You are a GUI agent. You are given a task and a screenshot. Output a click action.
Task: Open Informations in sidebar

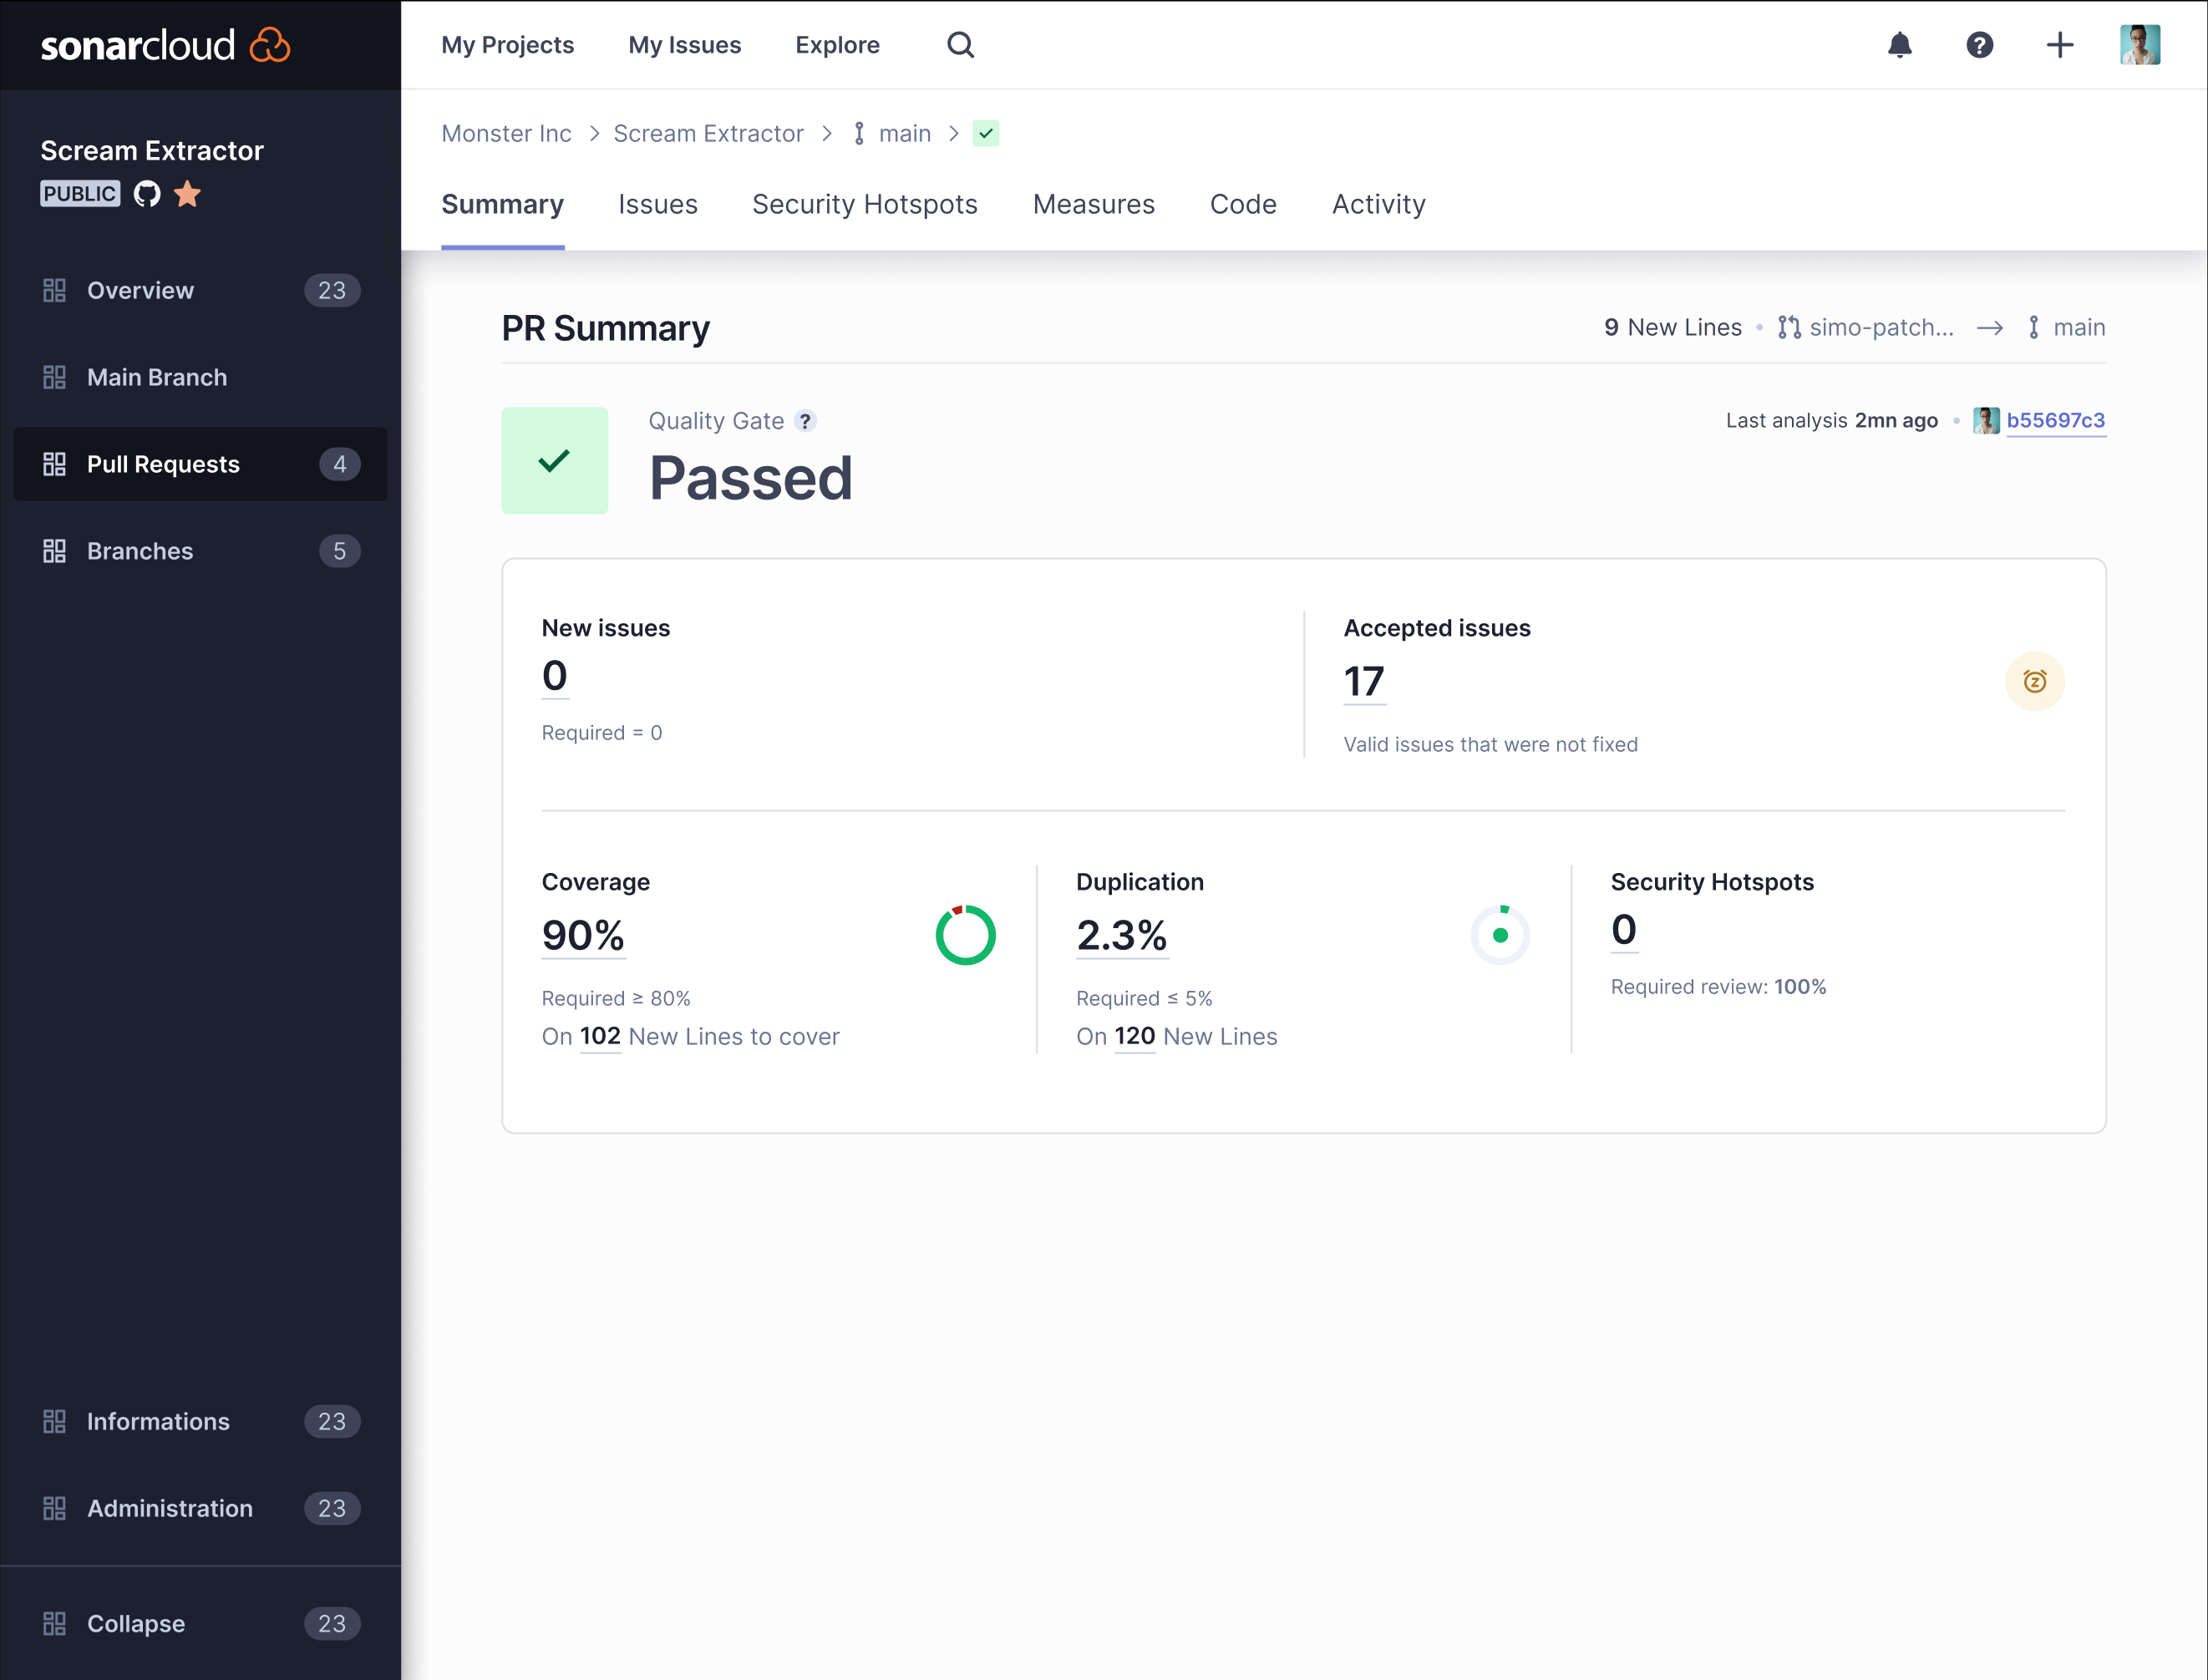[200, 1421]
